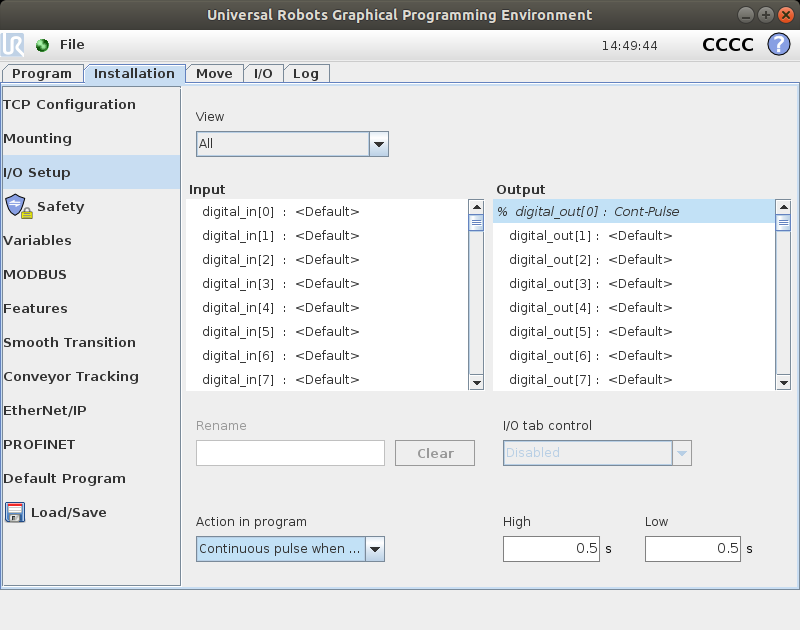Select TCP Configuration in sidebar
This screenshot has height=630, width=800.
tap(70, 104)
